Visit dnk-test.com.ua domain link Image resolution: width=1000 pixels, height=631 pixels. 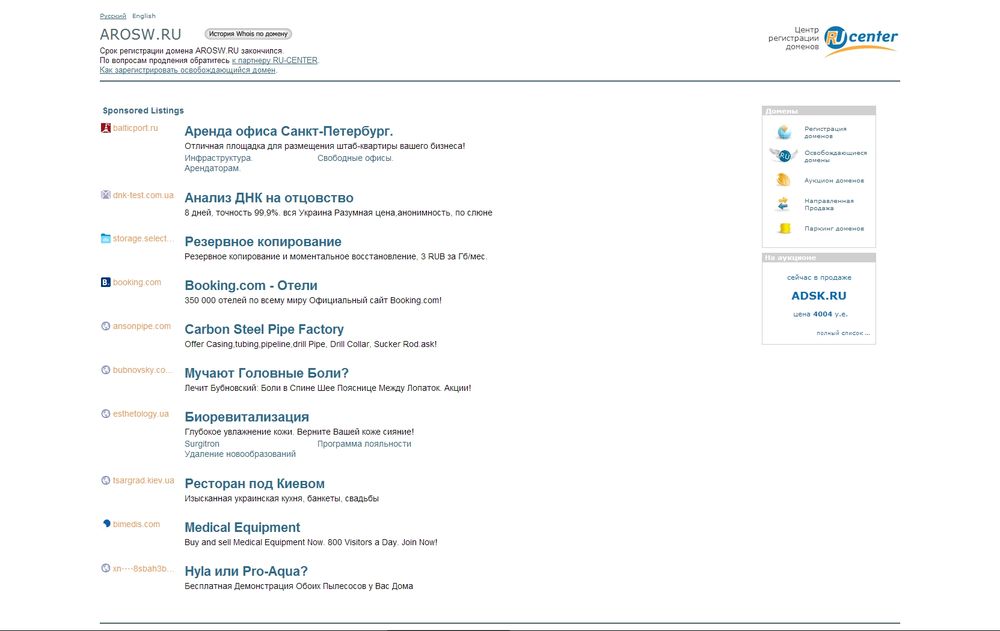point(143,195)
